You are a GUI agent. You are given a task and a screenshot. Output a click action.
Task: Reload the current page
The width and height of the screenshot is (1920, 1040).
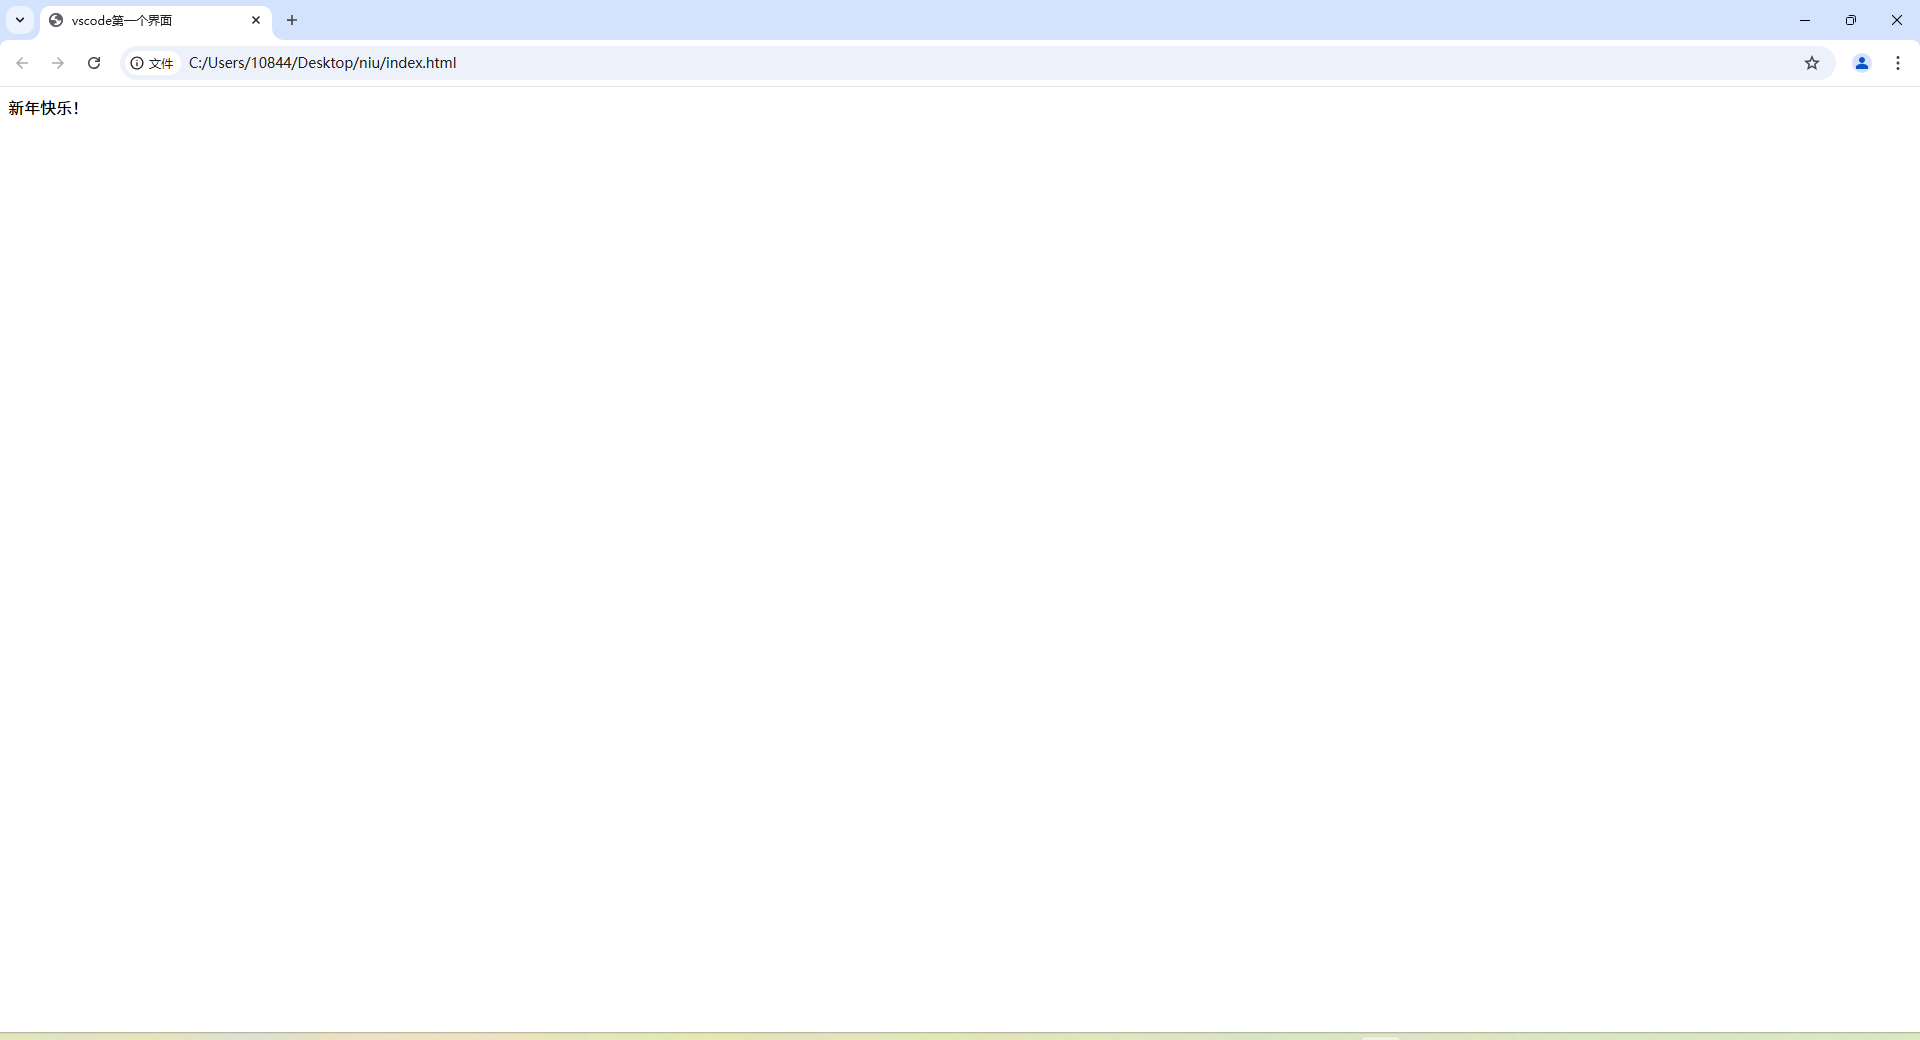point(93,62)
